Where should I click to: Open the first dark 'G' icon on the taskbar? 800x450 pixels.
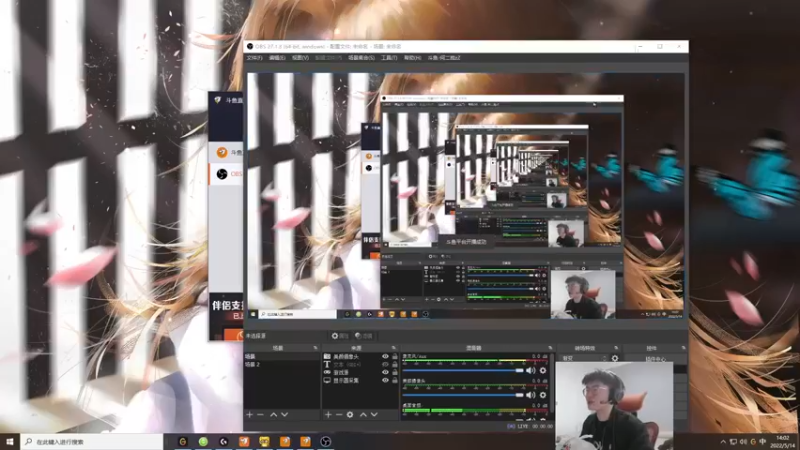tap(183, 441)
